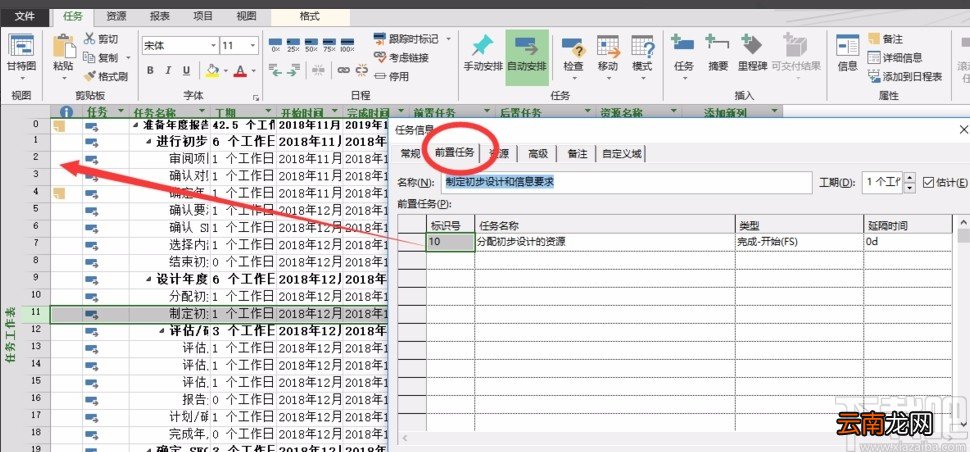Open the 常规 tab in the Task Information dialog

point(410,153)
